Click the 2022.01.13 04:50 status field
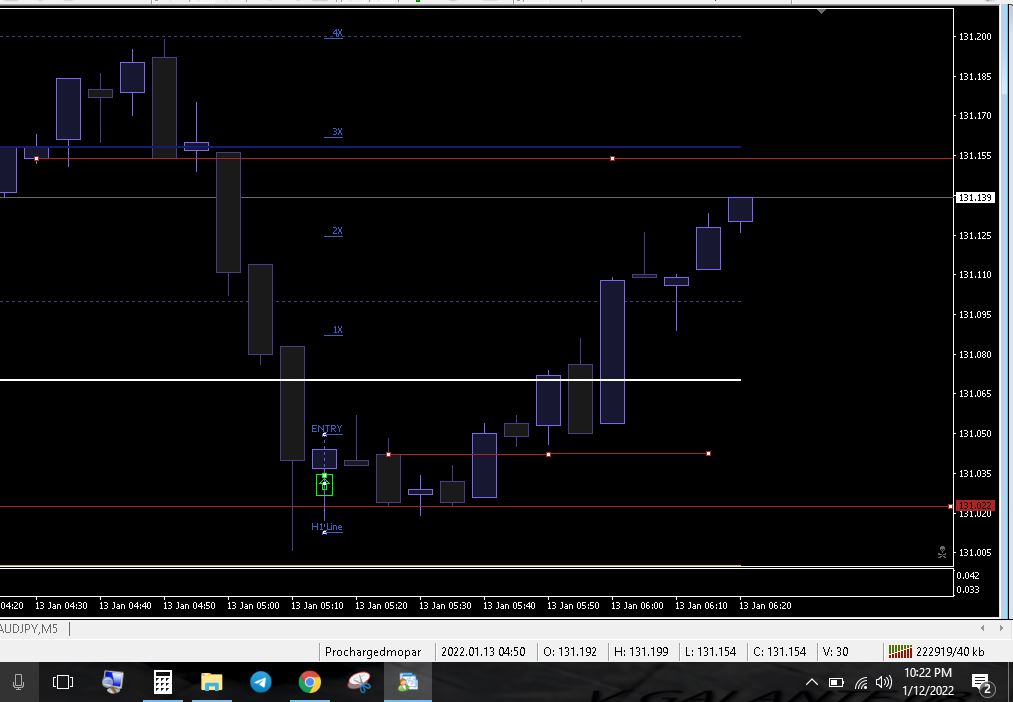This screenshot has height=702, width=1013. 483,652
